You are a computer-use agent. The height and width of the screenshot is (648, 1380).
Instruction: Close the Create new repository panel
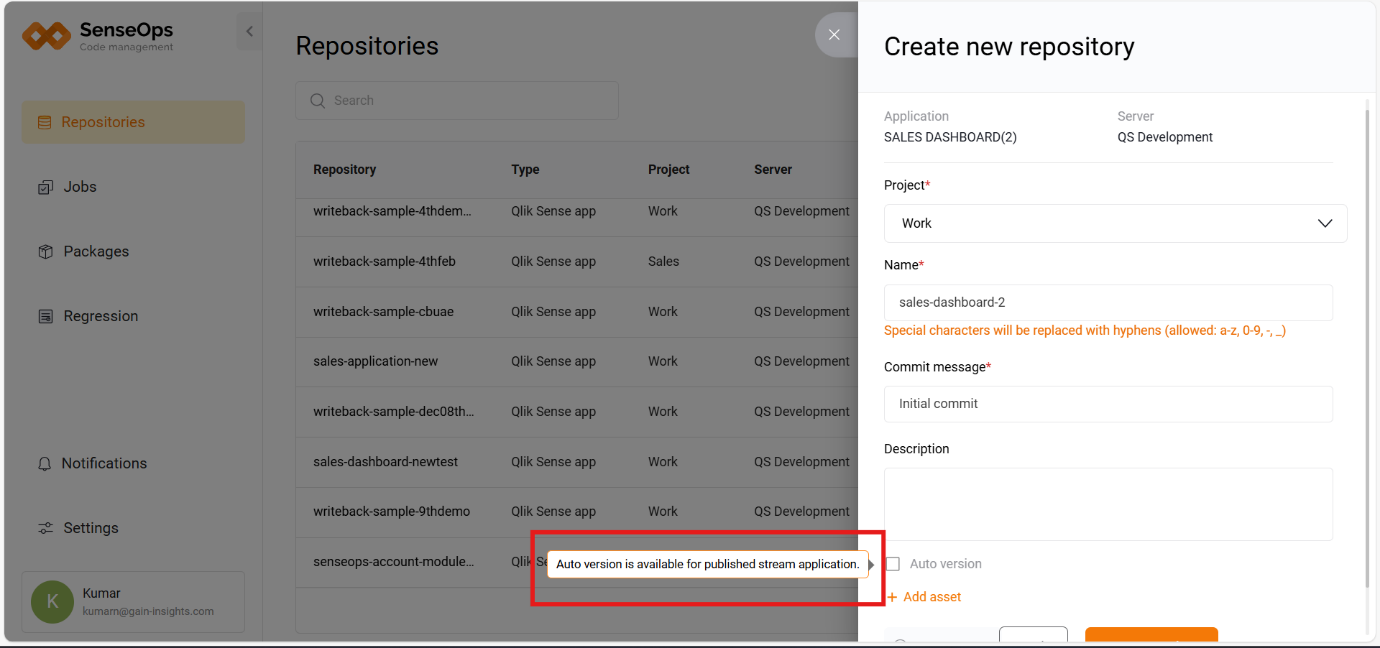tap(834, 35)
